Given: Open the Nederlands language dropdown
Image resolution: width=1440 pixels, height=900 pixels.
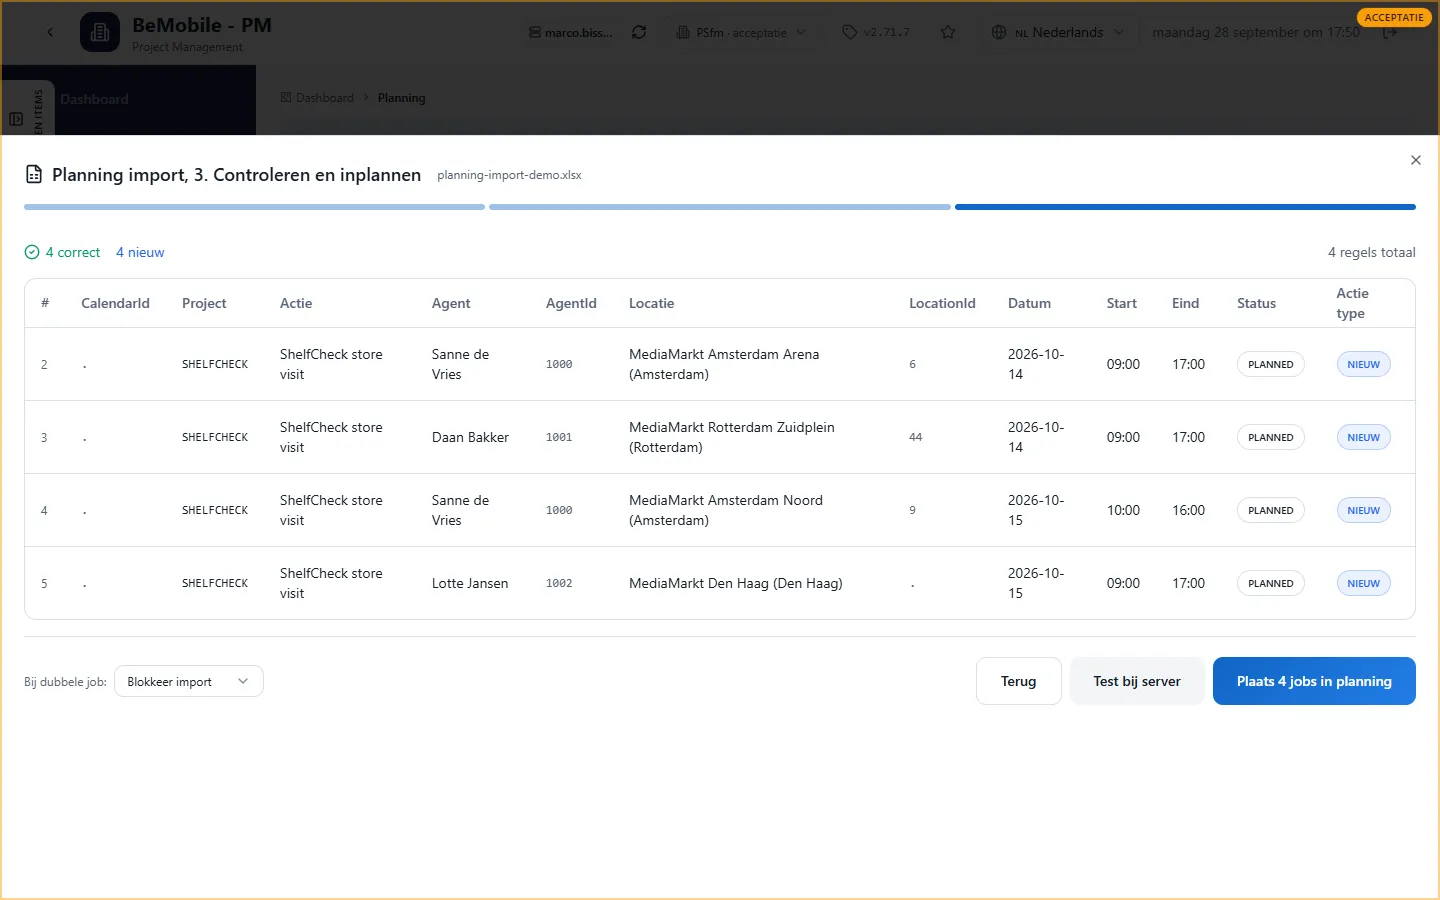Looking at the screenshot, I should point(1060,32).
